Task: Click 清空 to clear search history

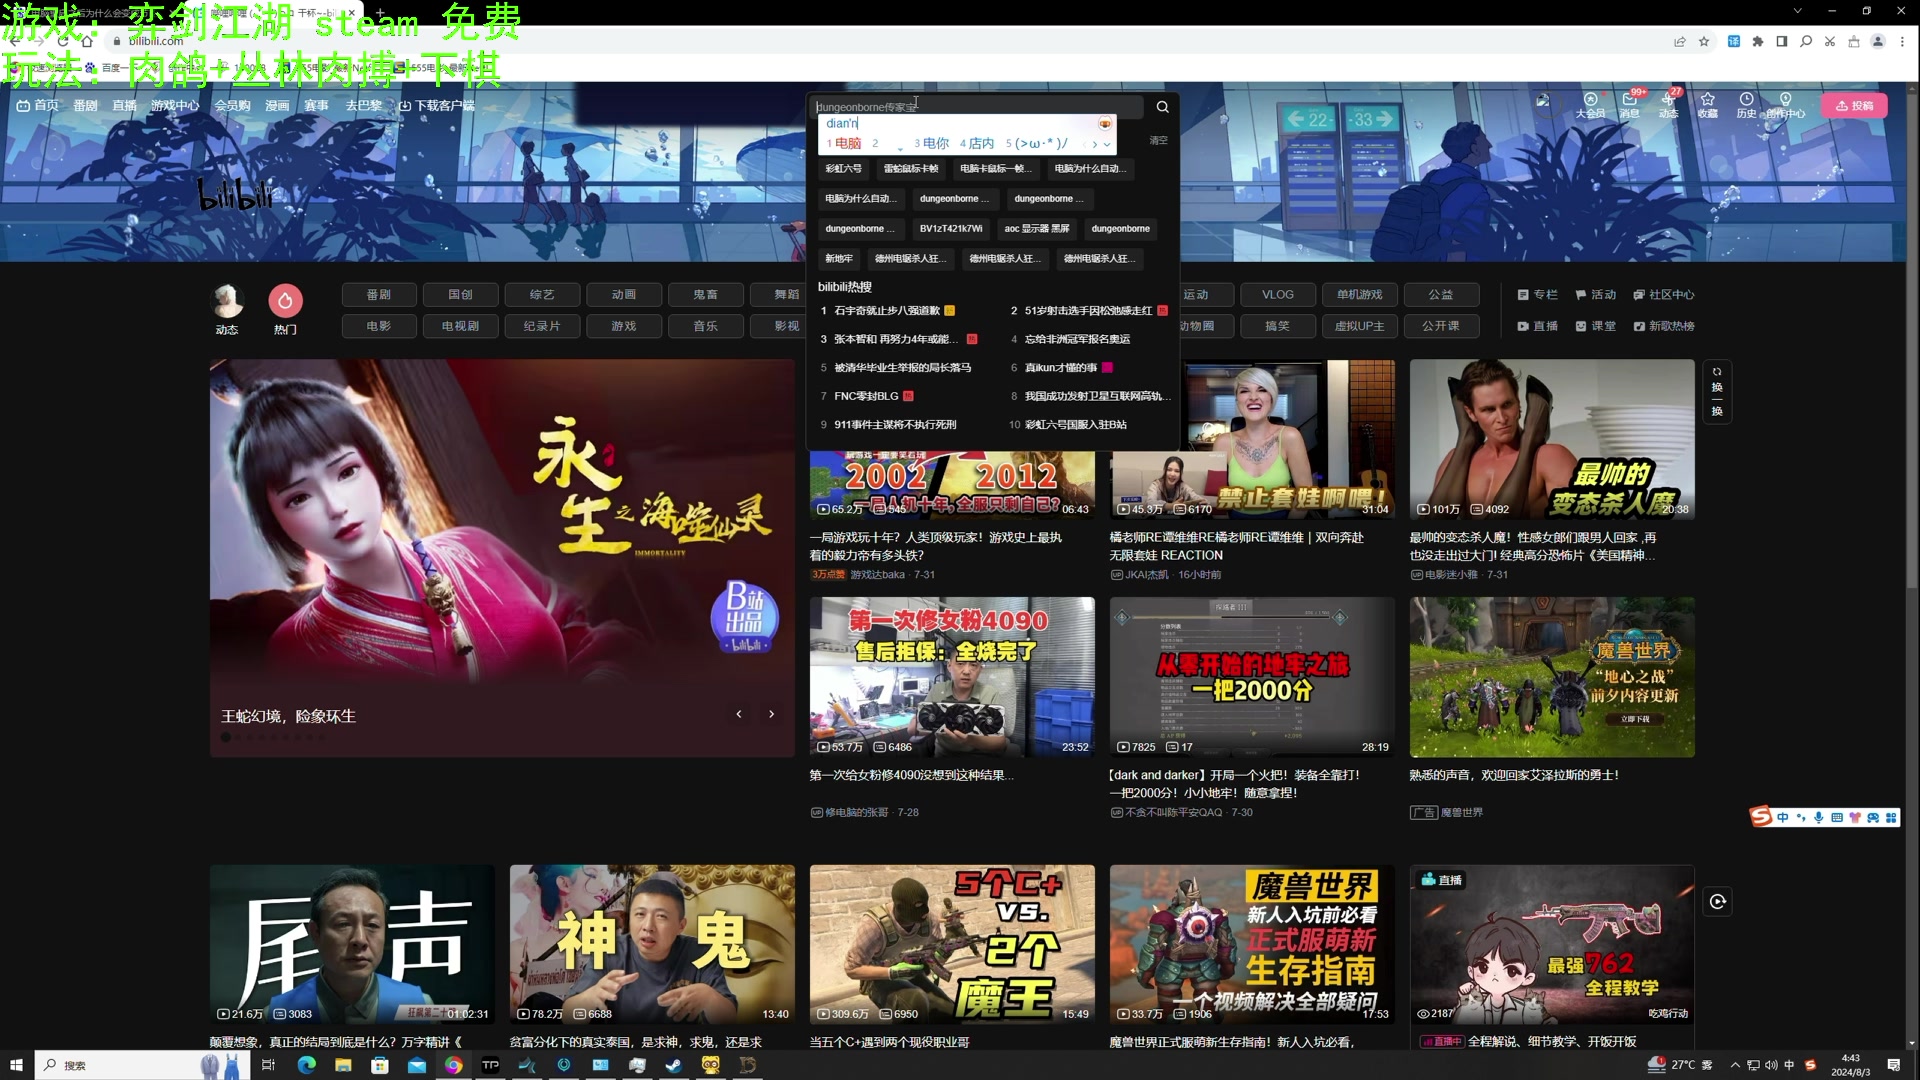Action: pos(1158,140)
